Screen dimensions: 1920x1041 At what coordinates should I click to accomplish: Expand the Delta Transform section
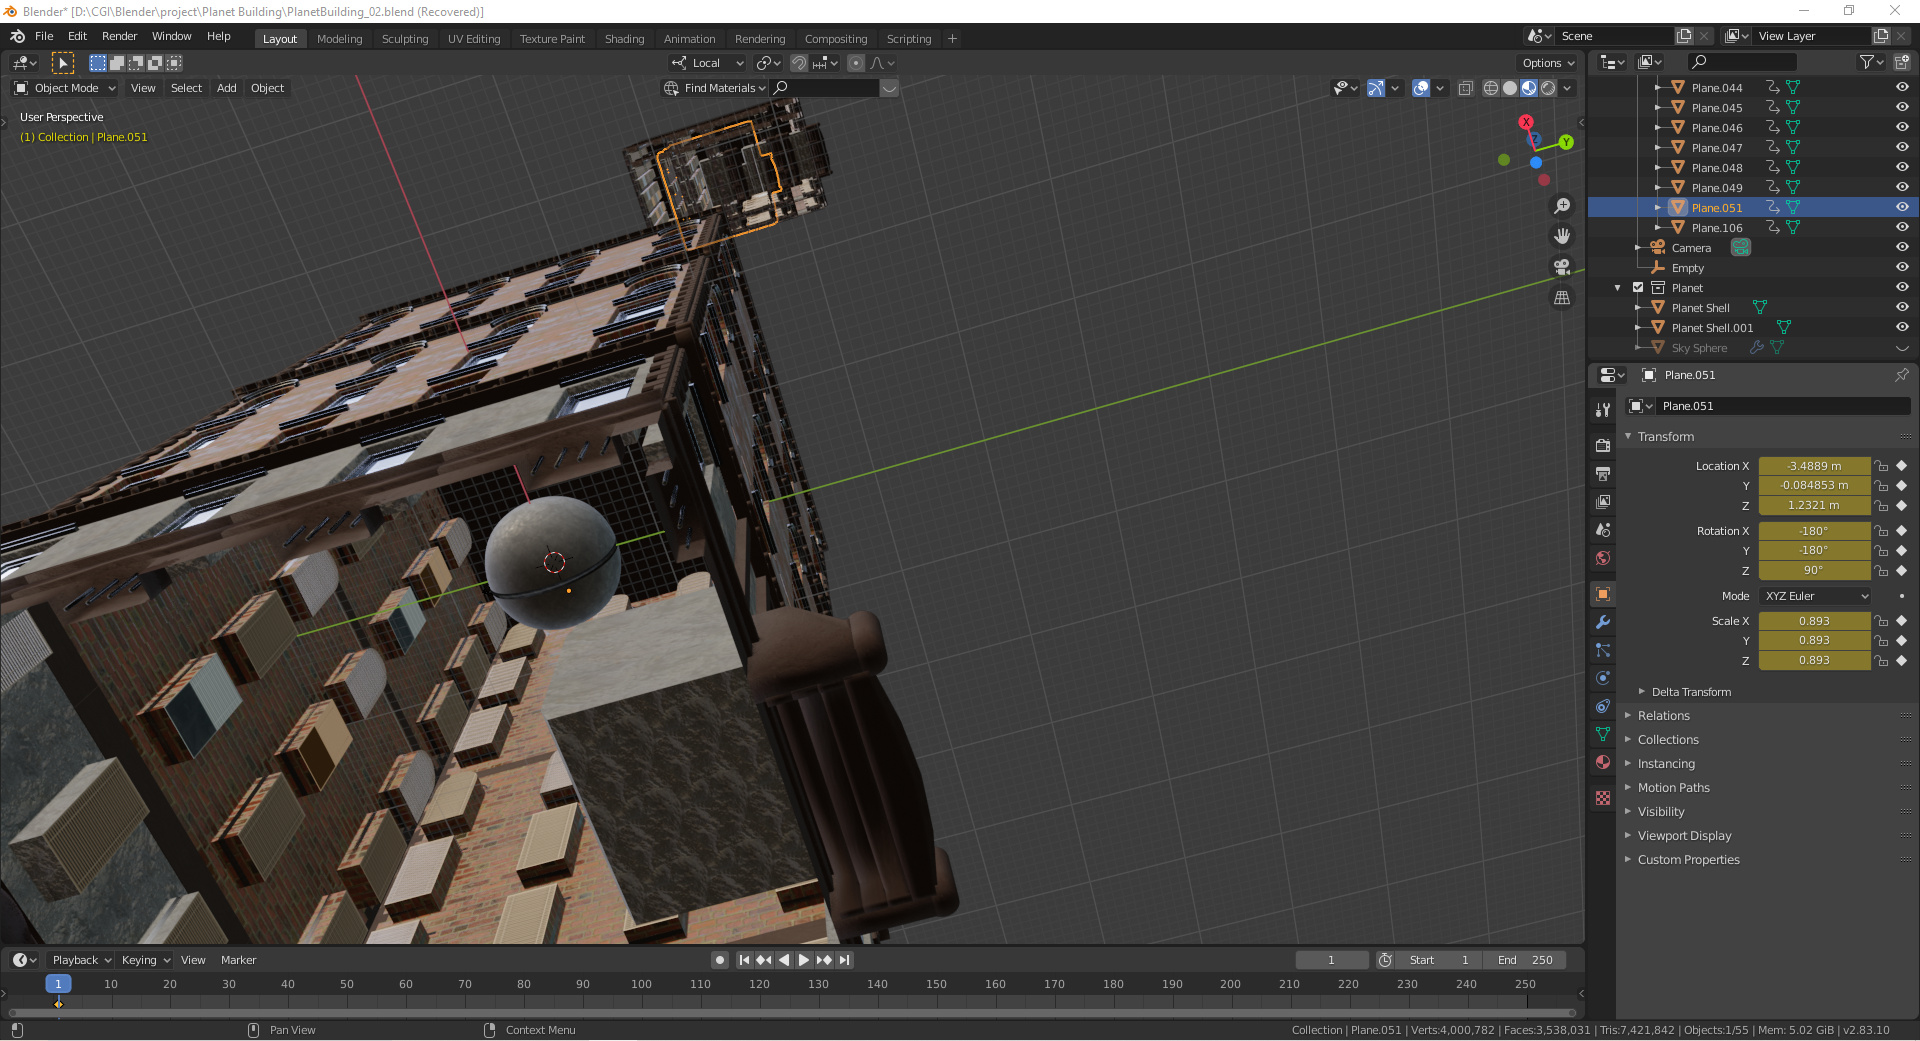tap(1690, 692)
